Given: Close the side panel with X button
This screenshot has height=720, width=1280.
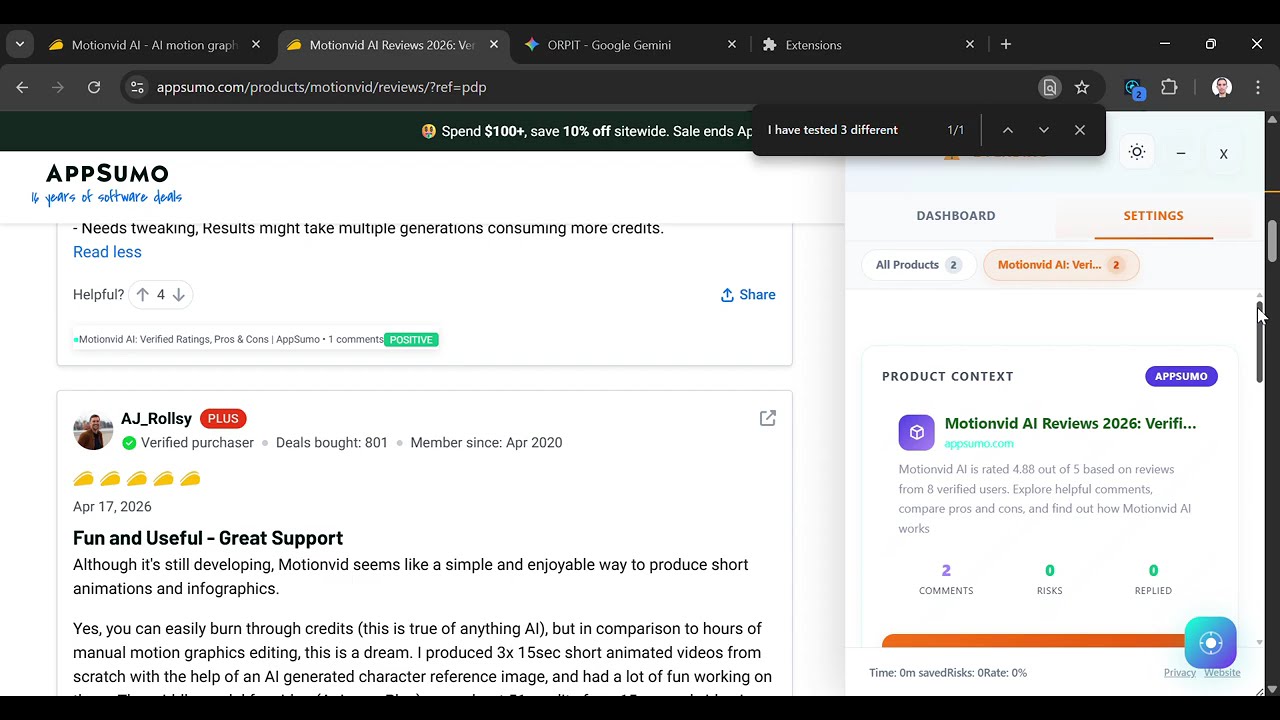Looking at the screenshot, I should click(x=1223, y=154).
